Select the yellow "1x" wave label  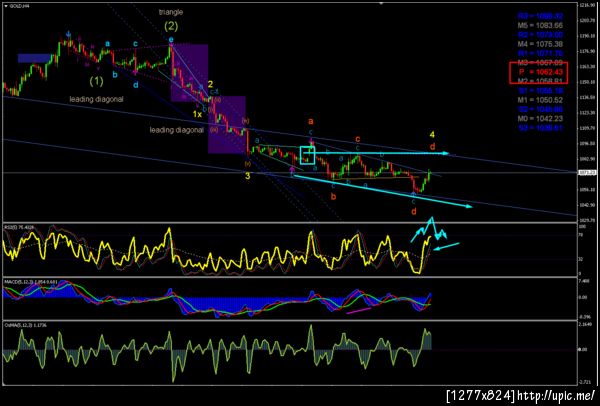197,114
